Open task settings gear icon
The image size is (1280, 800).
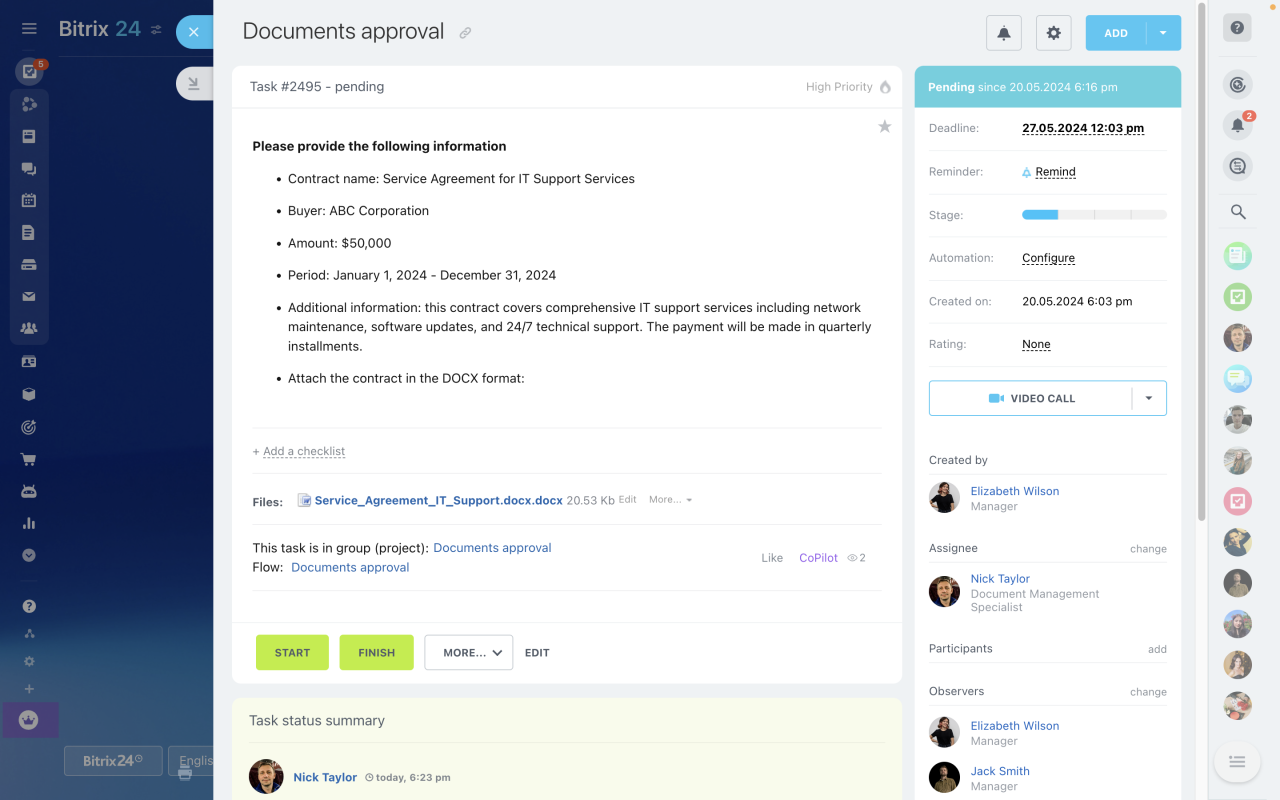[1053, 33]
